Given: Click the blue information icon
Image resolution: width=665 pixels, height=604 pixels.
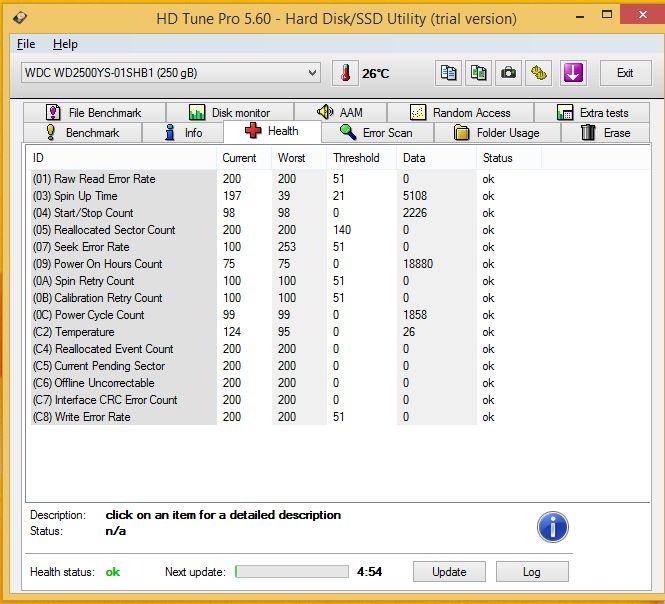Looking at the screenshot, I should [553, 527].
